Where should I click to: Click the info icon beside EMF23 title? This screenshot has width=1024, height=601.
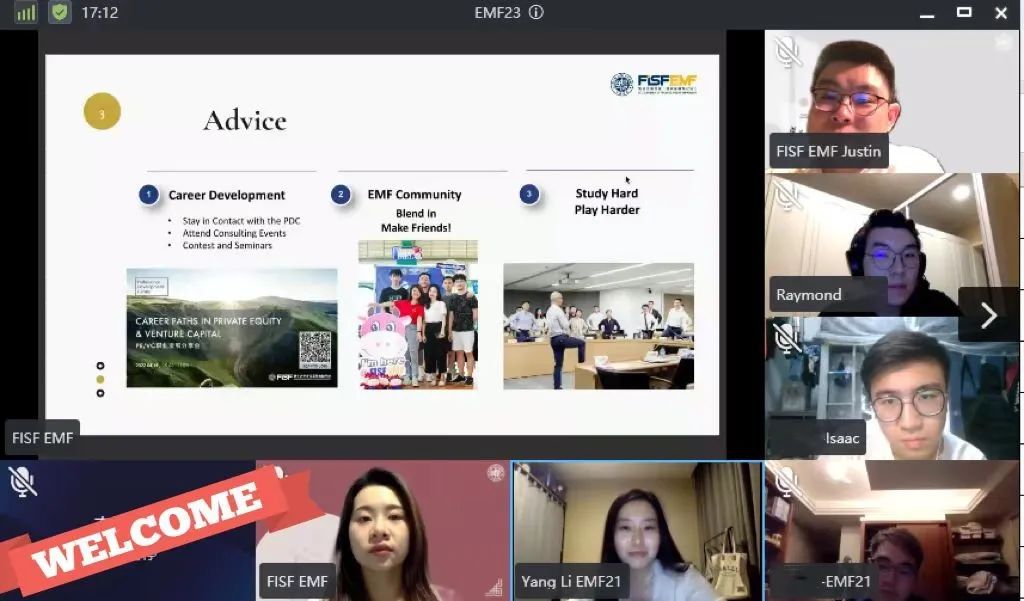[x=536, y=13]
